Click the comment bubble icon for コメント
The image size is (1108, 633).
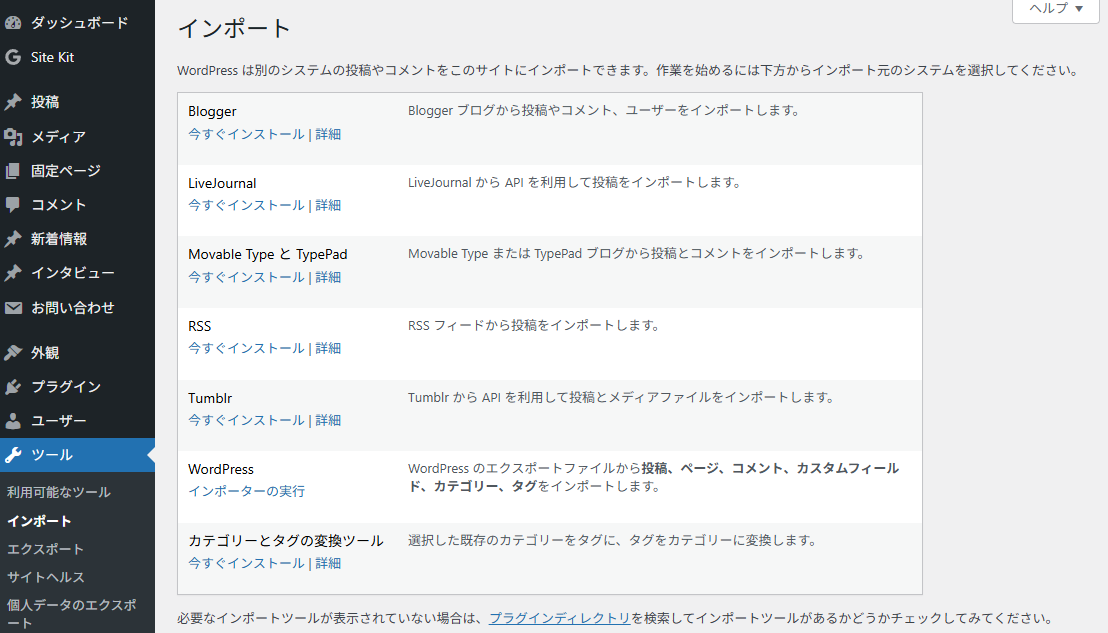pyautogui.click(x=13, y=205)
